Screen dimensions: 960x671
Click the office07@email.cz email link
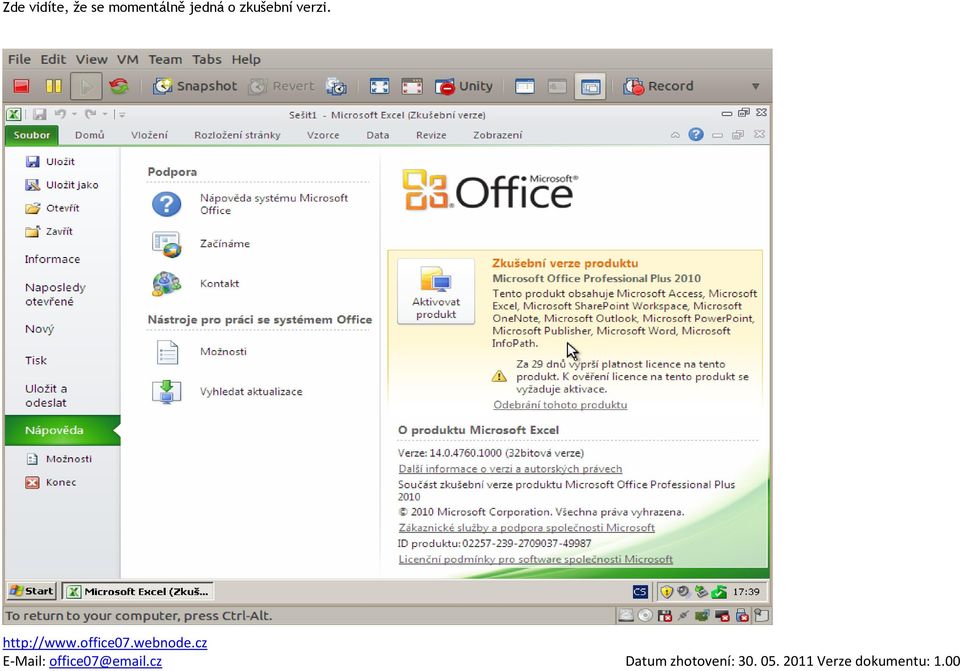pyautogui.click(x=105, y=661)
